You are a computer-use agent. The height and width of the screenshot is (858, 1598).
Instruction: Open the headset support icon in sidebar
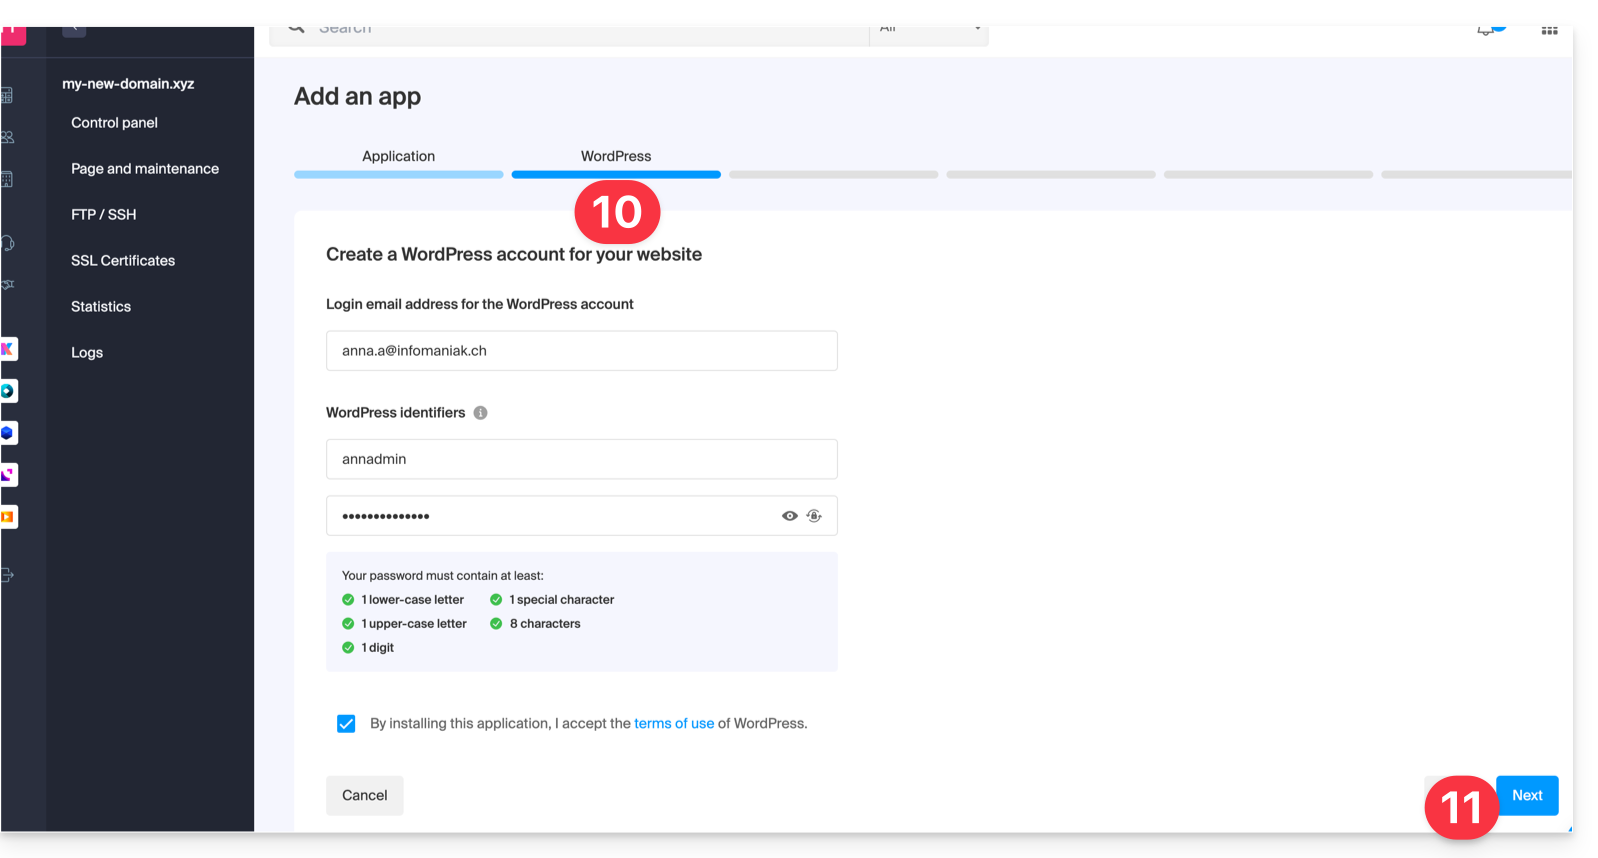pos(7,243)
